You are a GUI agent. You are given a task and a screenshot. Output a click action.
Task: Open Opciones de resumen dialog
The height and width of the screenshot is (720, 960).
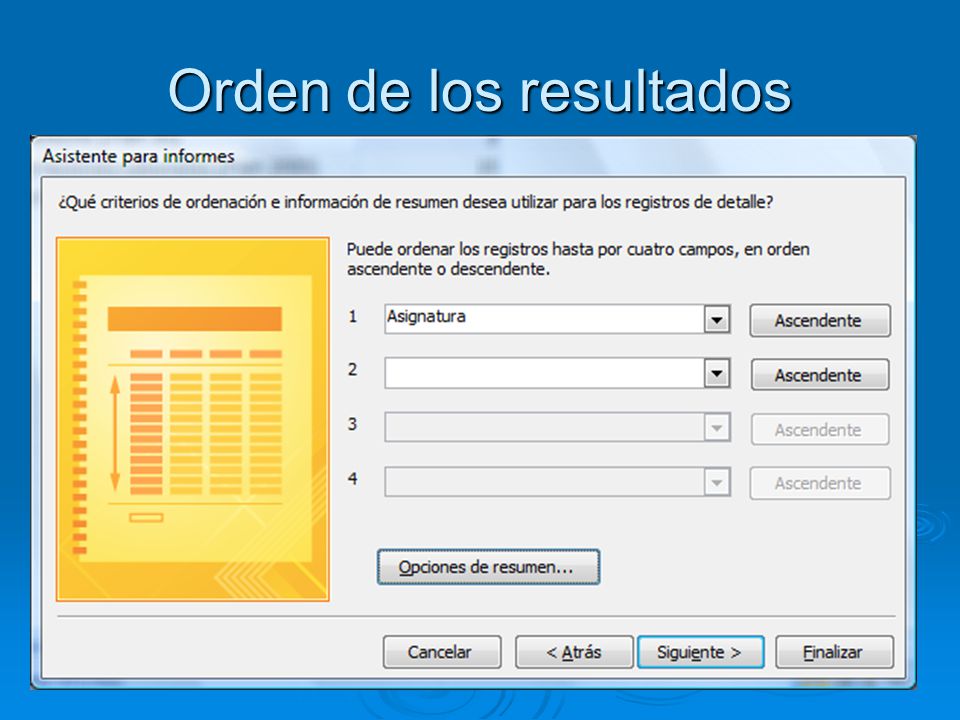click(x=488, y=567)
